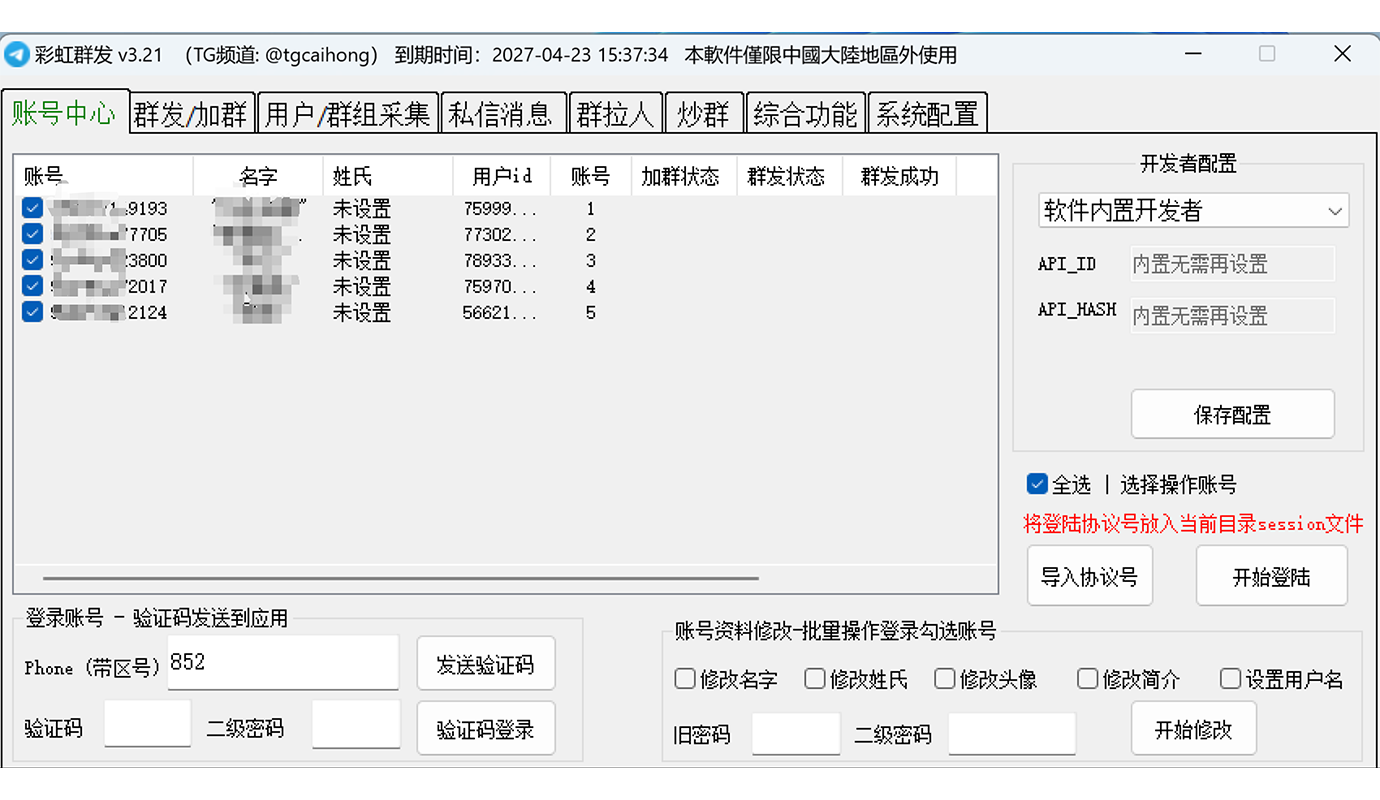Image resolution: width=1380 pixels, height=800 pixels.
Task: Uncheck the first account row checkbox
Action: tap(31, 208)
